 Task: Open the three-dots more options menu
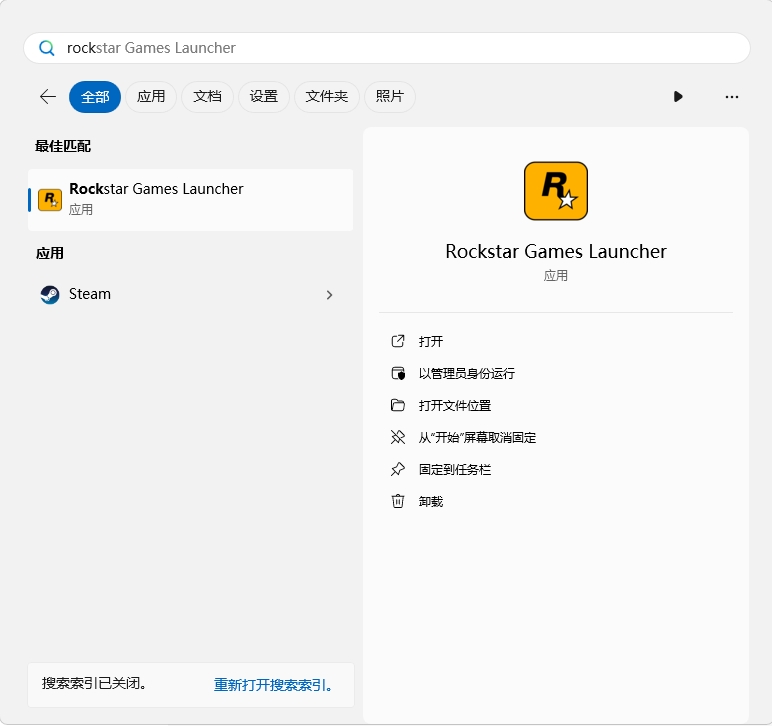(x=731, y=97)
